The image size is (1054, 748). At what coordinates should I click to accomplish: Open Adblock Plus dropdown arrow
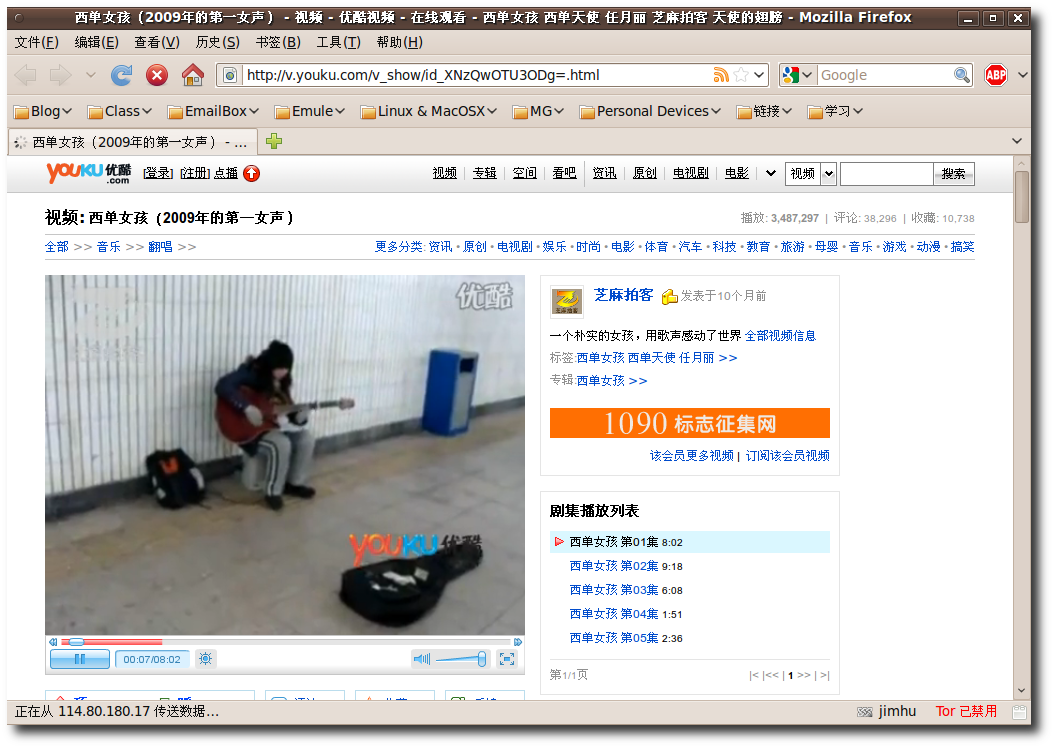pos(1022,75)
